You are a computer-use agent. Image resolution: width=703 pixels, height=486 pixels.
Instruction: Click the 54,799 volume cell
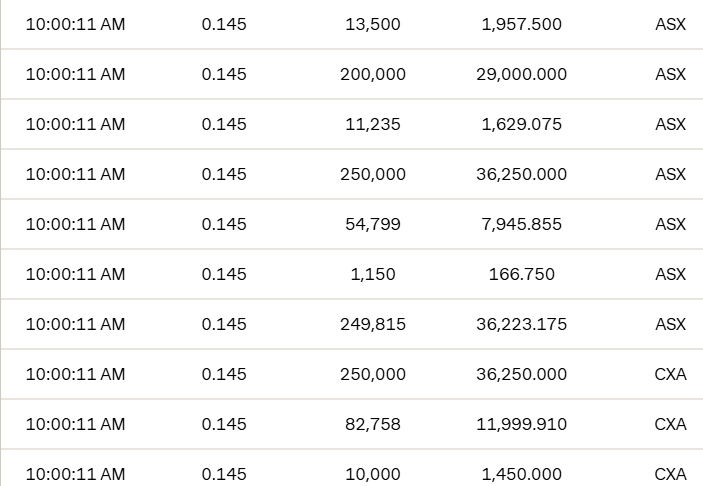tap(373, 224)
